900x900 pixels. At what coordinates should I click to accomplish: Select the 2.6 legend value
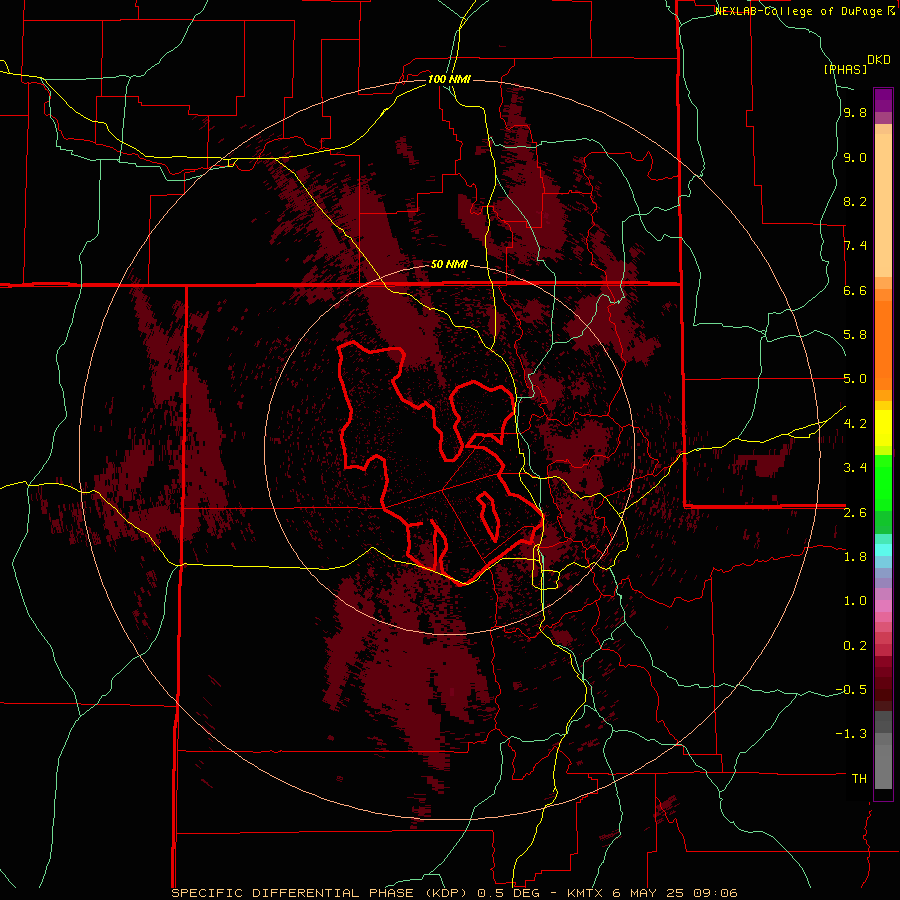[x=855, y=513]
